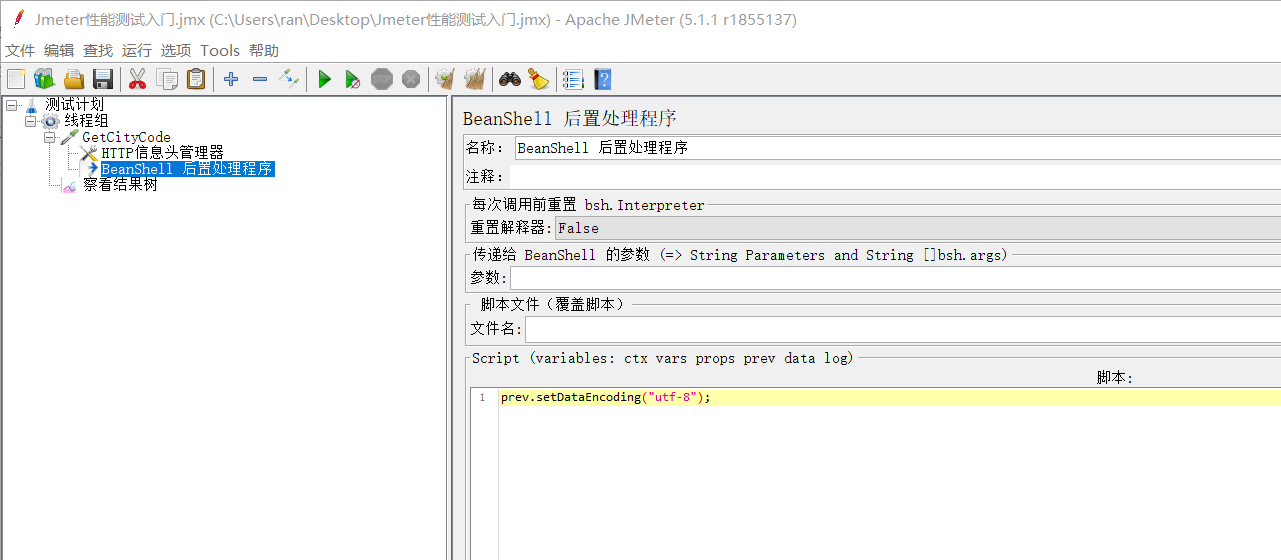Click the Toggle enable/disable toolbar icon

(x=289, y=79)
